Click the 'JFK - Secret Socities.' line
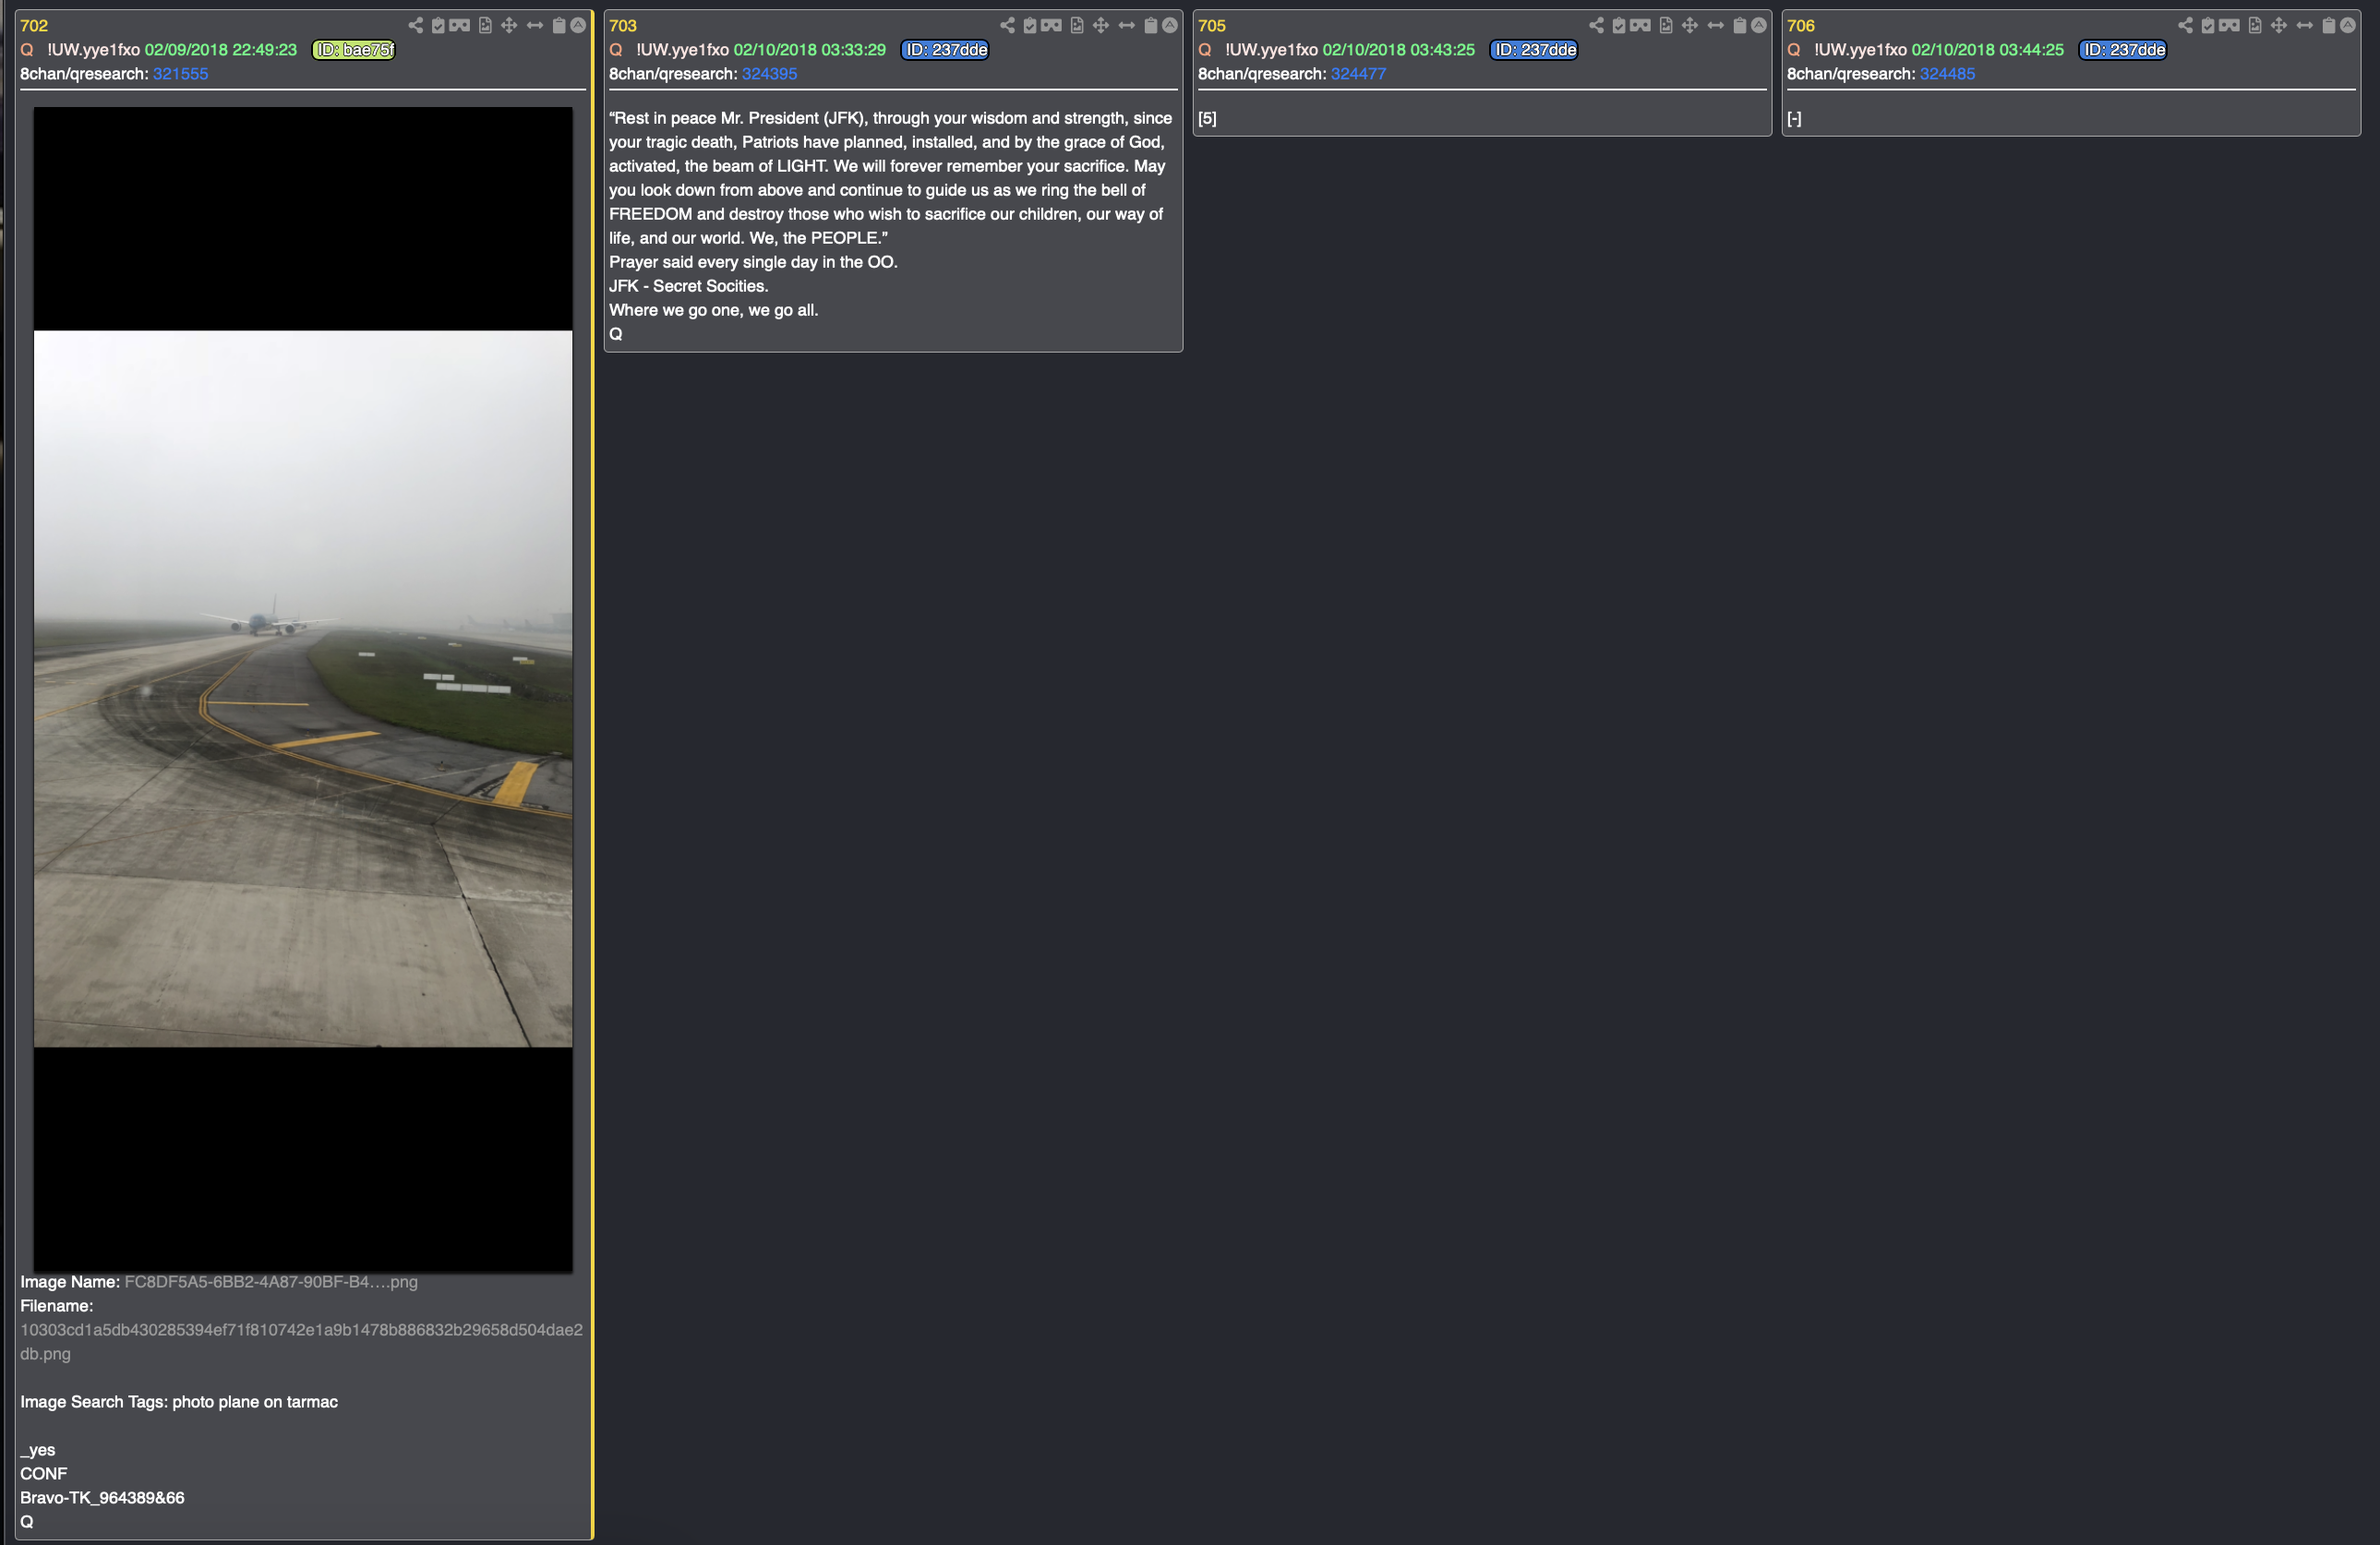Viewport: 2380px width, 1545px height. (688, 286)
